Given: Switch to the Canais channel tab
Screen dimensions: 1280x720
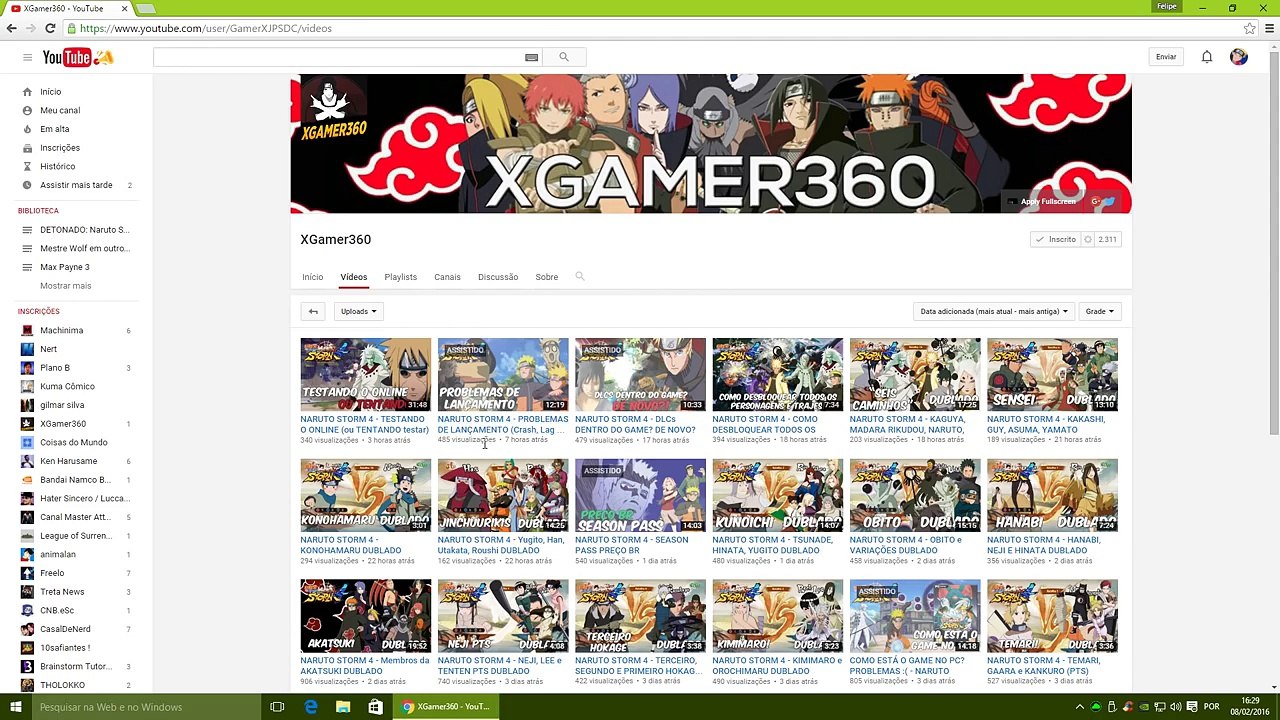Looking at the screenshot, I should tap(447, 277).
